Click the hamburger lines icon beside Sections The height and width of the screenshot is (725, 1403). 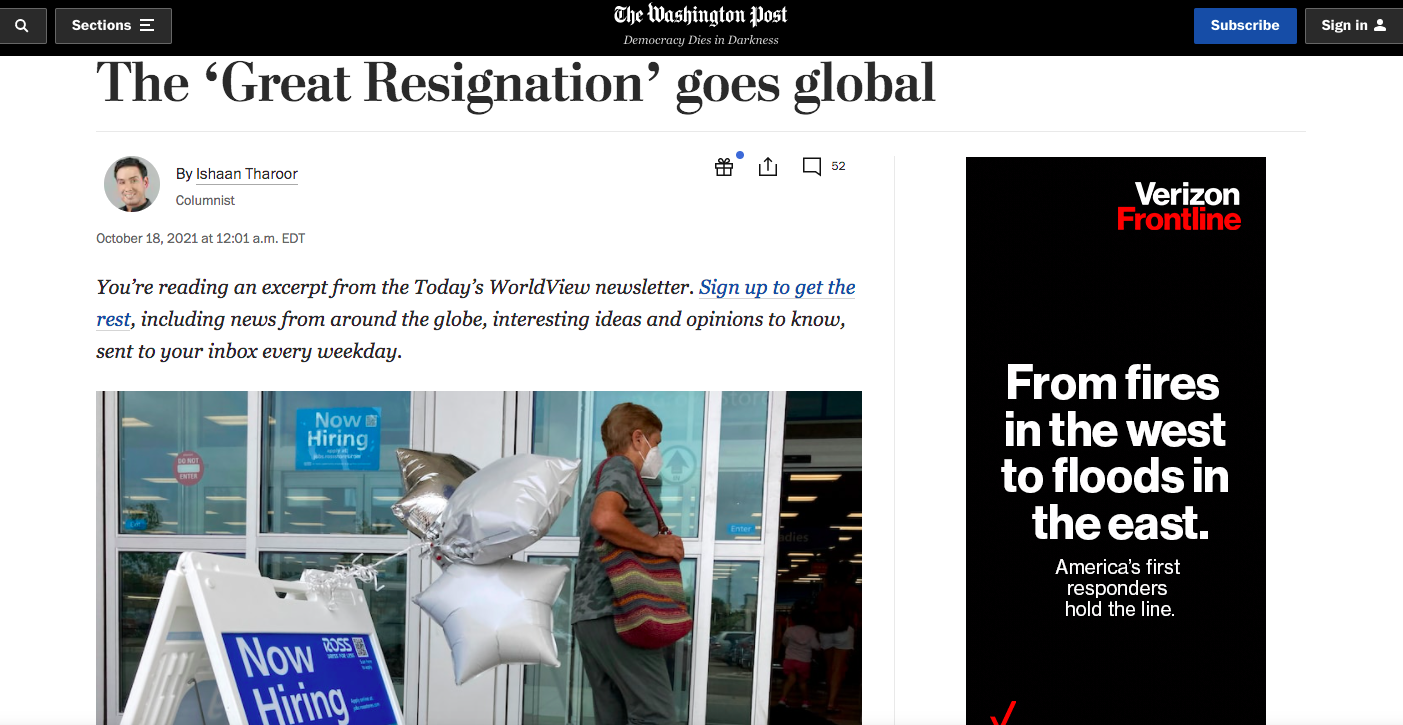147,26
